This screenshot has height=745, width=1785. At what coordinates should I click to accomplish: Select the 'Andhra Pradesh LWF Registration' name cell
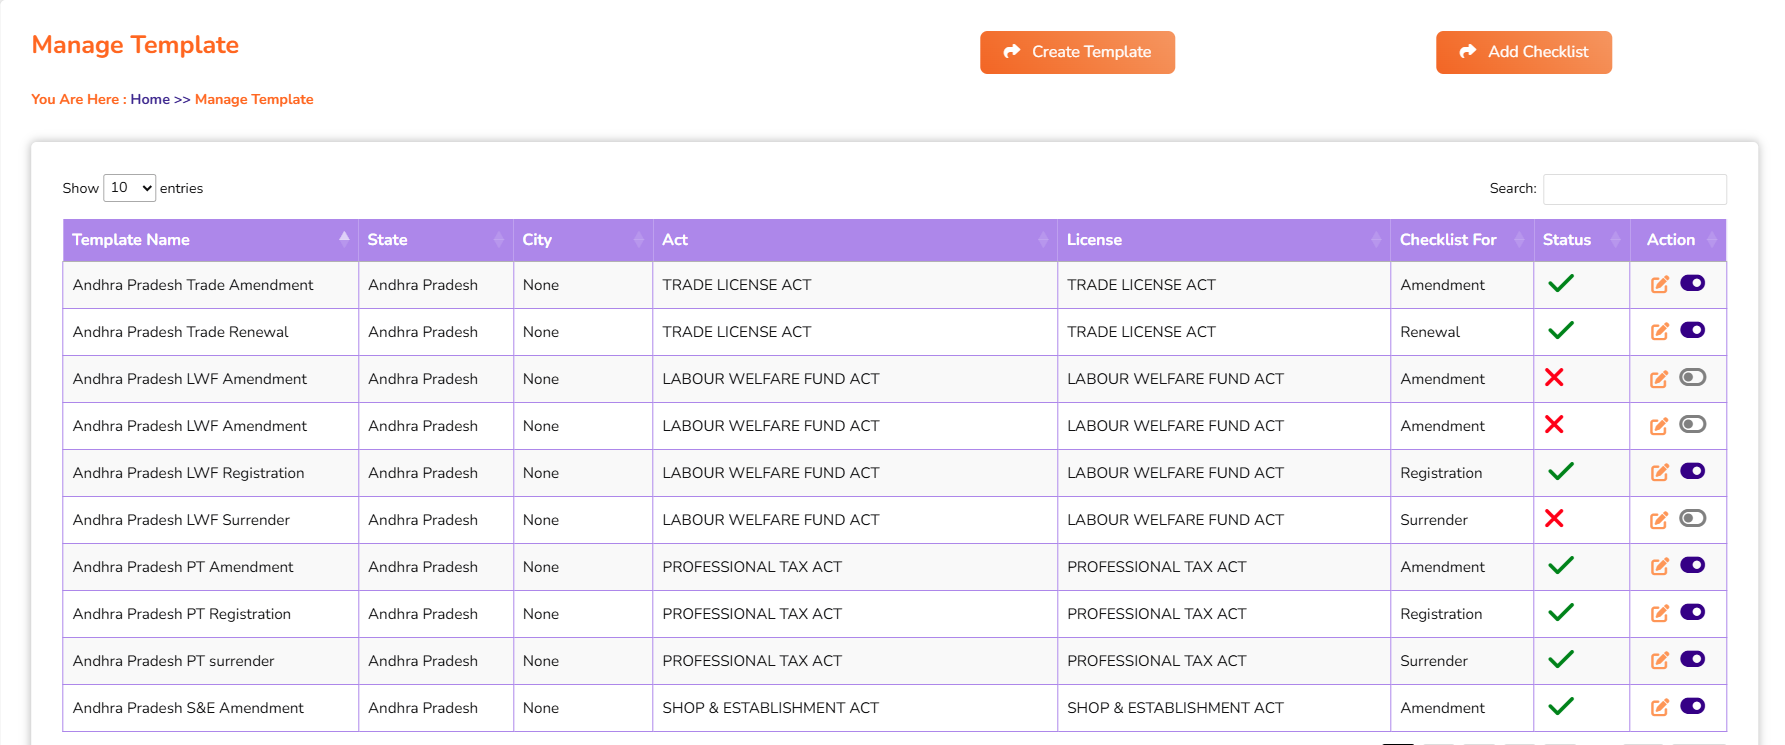pyautogui.click(x=210, y=473)
